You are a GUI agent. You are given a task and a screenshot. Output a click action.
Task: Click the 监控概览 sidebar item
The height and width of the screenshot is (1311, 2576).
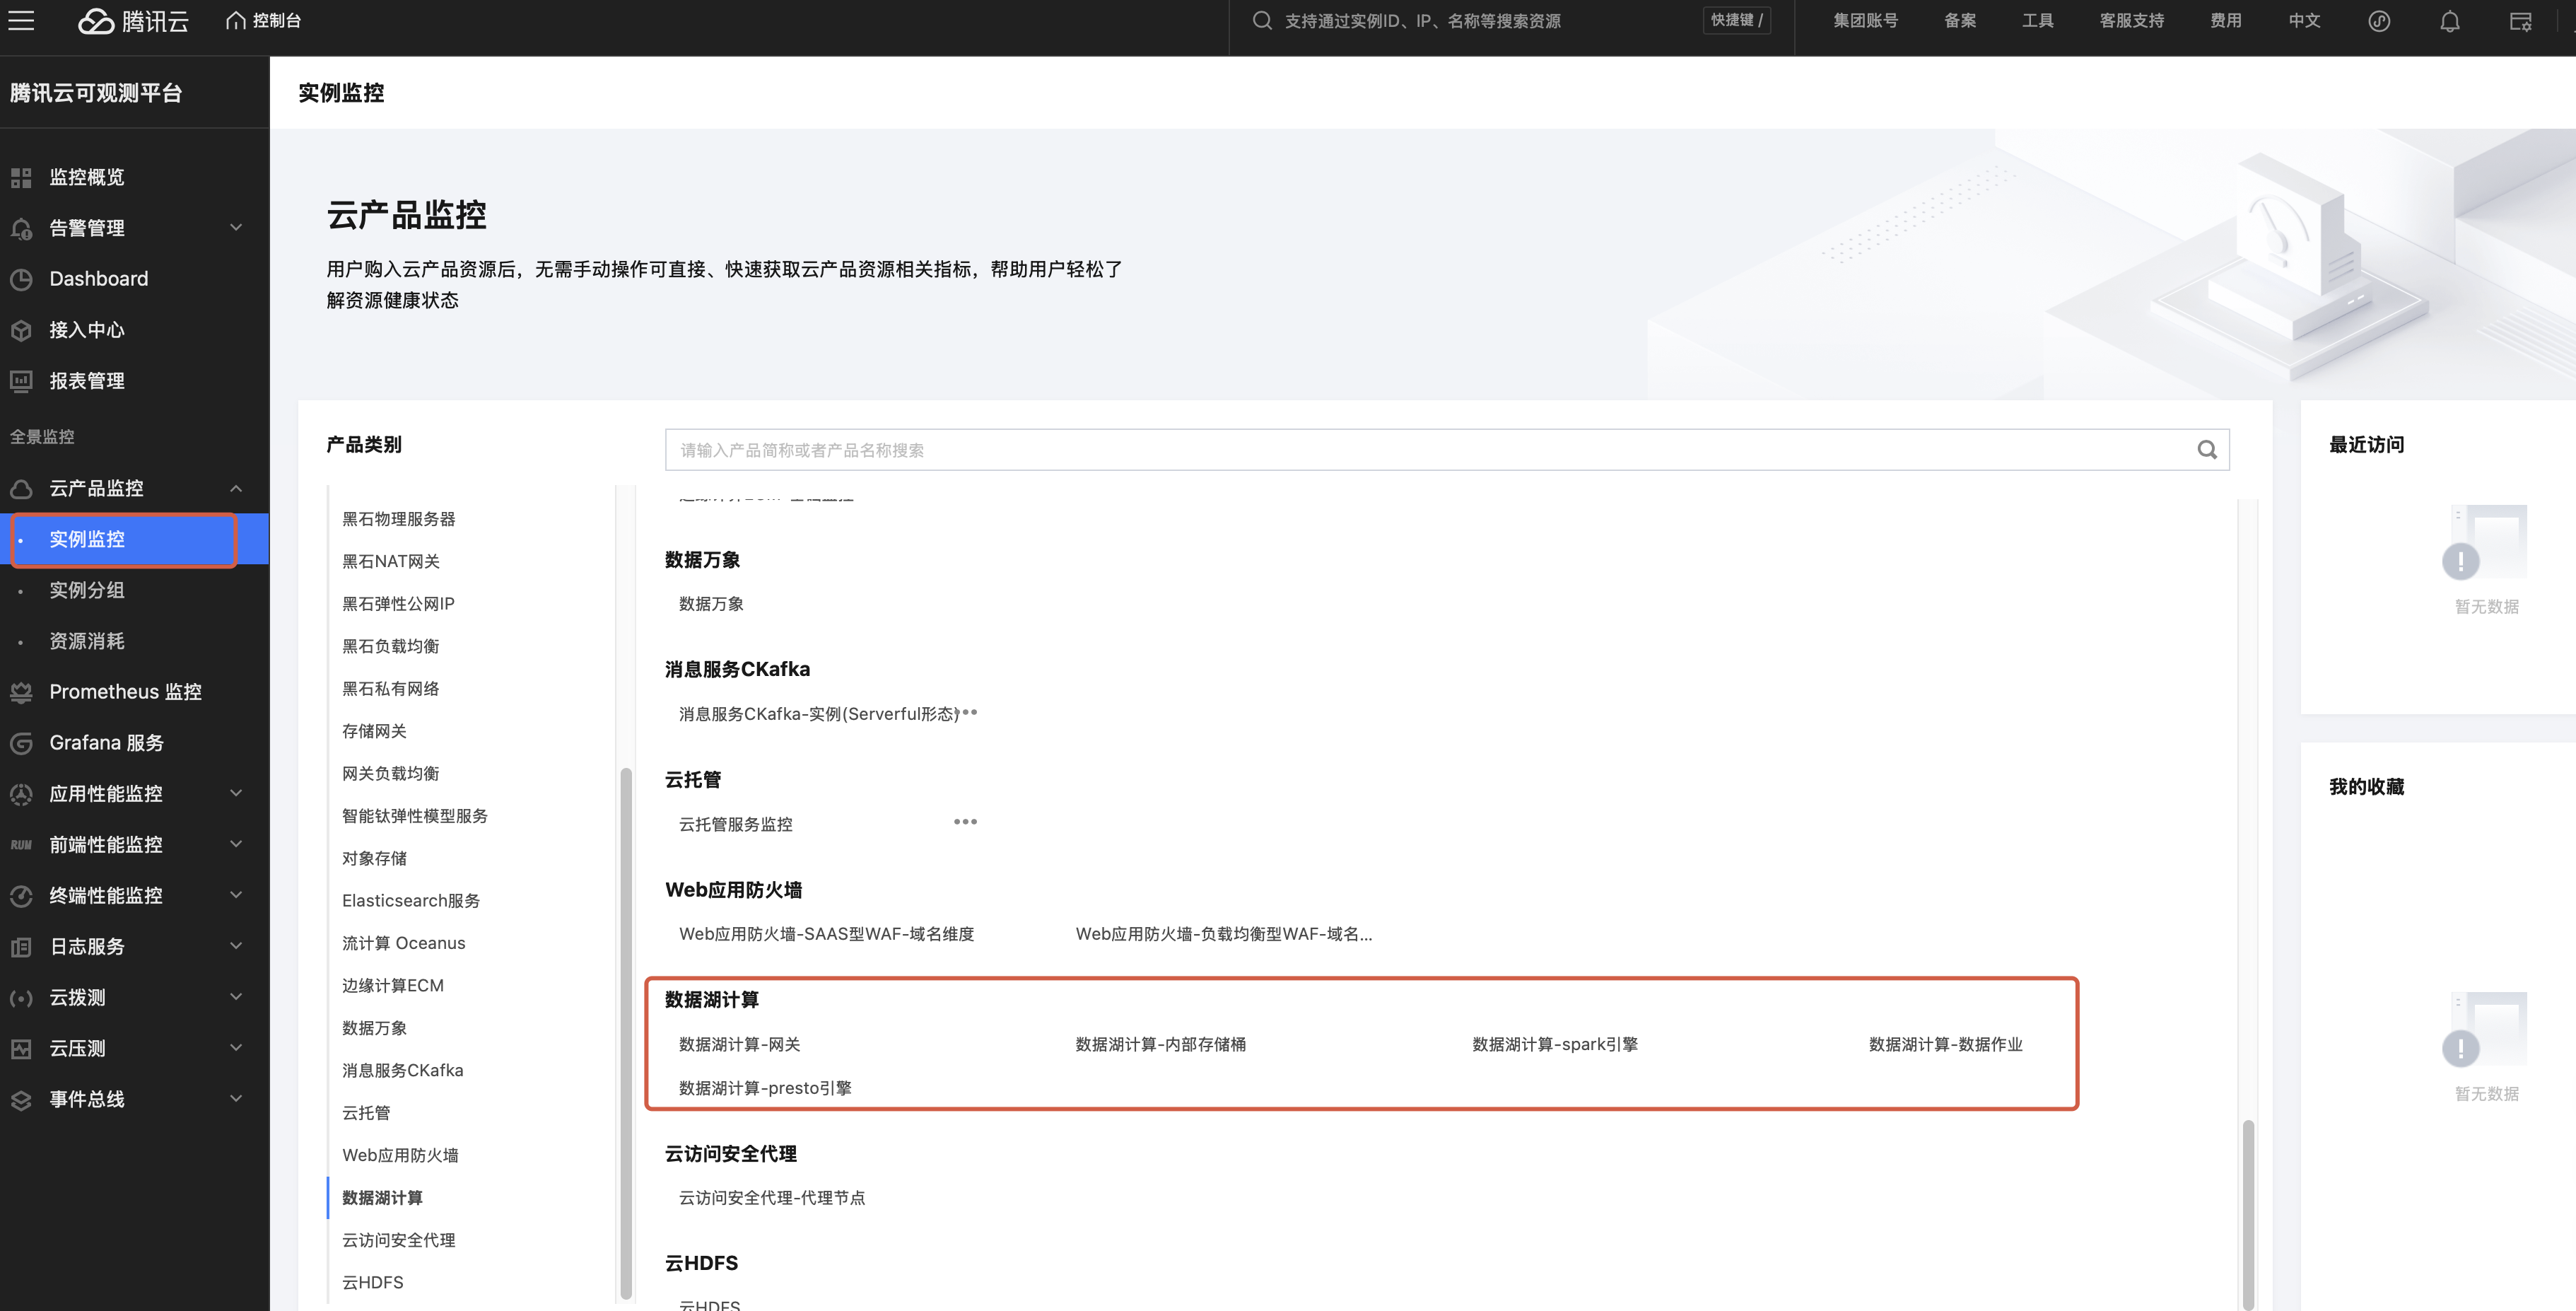tap(87, 177)
